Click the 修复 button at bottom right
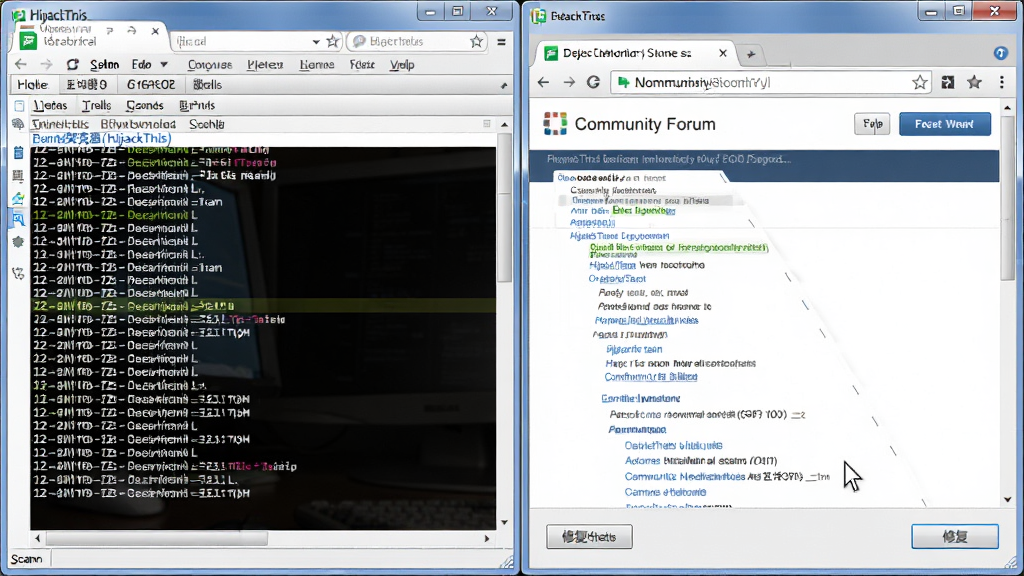1024x576 pixels. coord(955,536)
